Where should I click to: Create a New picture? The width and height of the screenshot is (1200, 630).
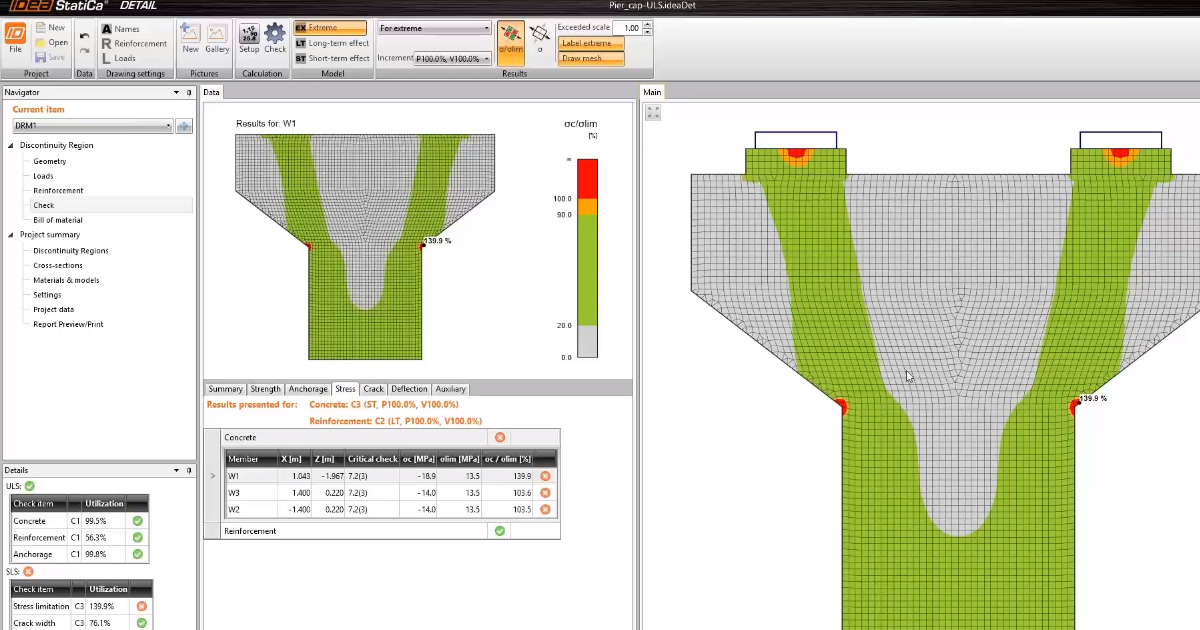click(190, 37)
